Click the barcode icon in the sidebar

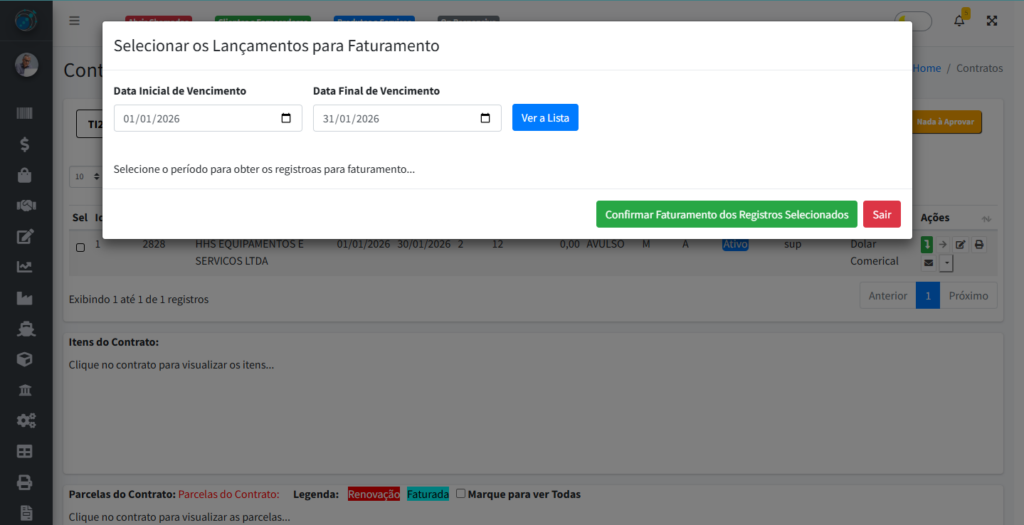point(25,114)
